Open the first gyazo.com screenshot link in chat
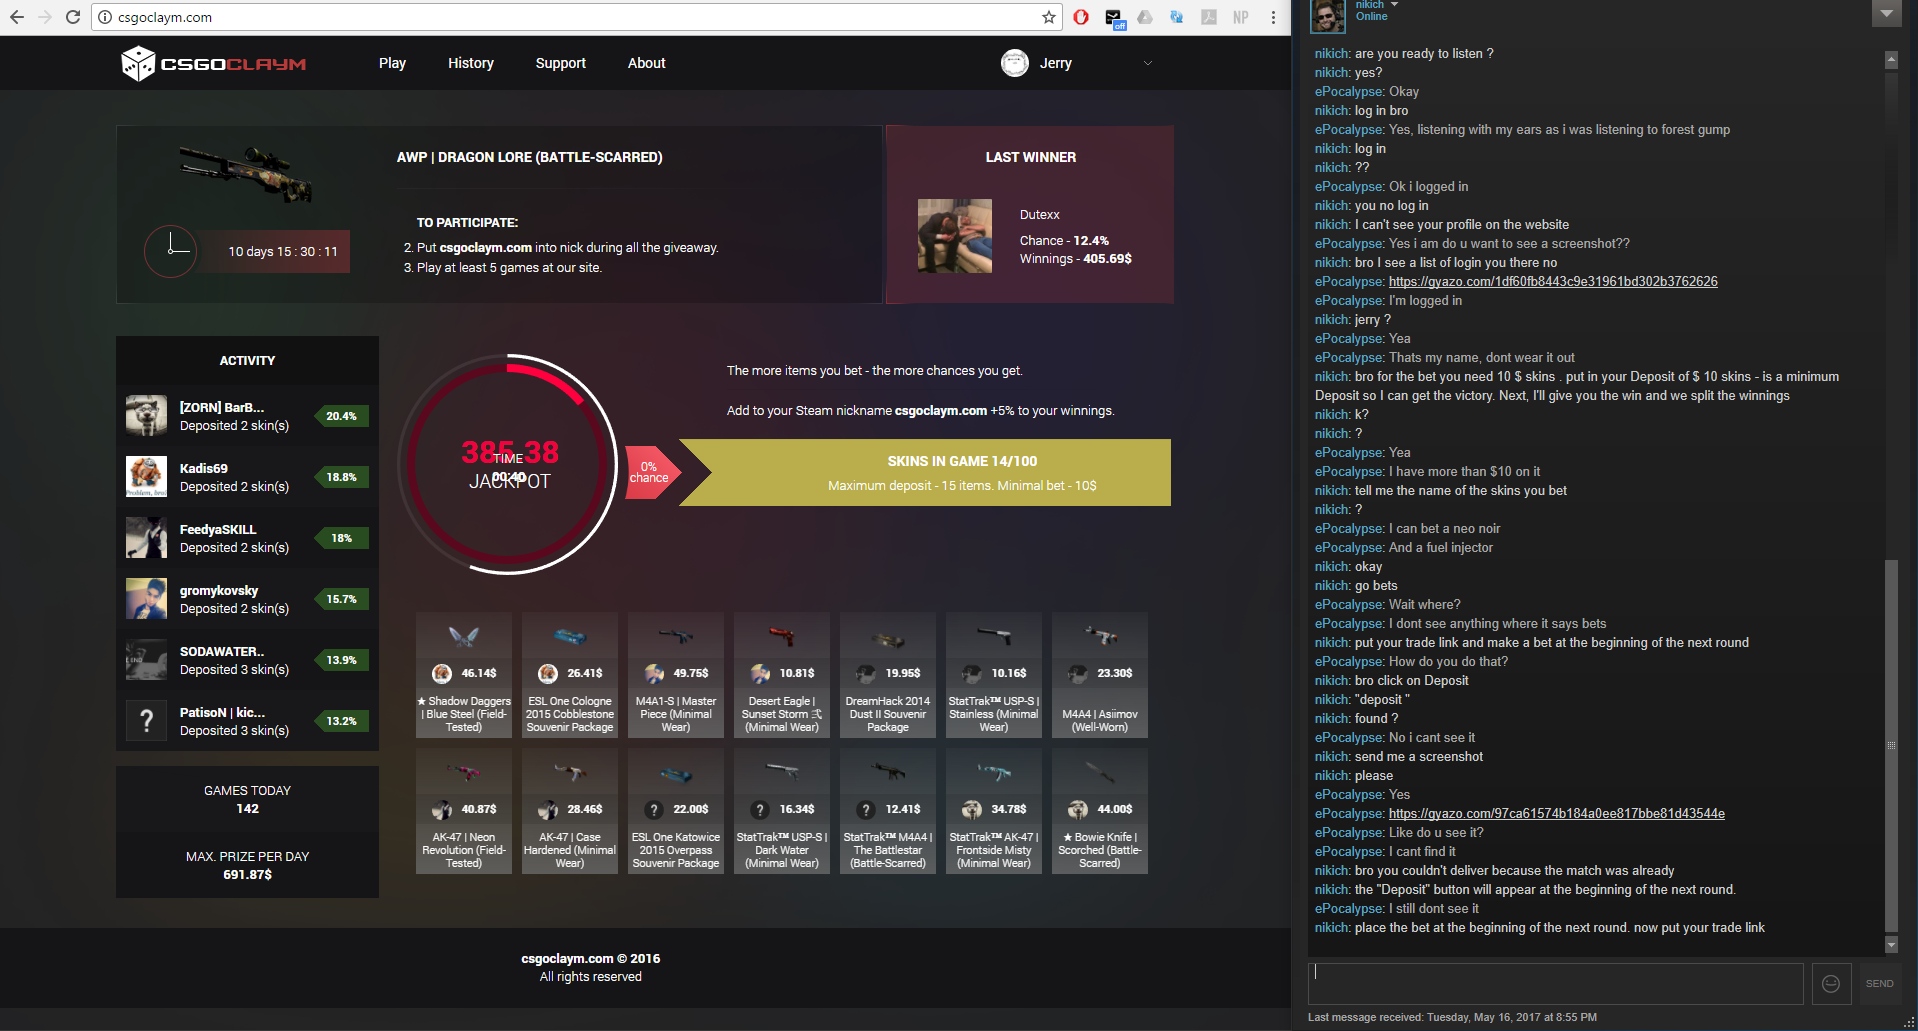The image size is (1918, 1031). click(1553, 282)
